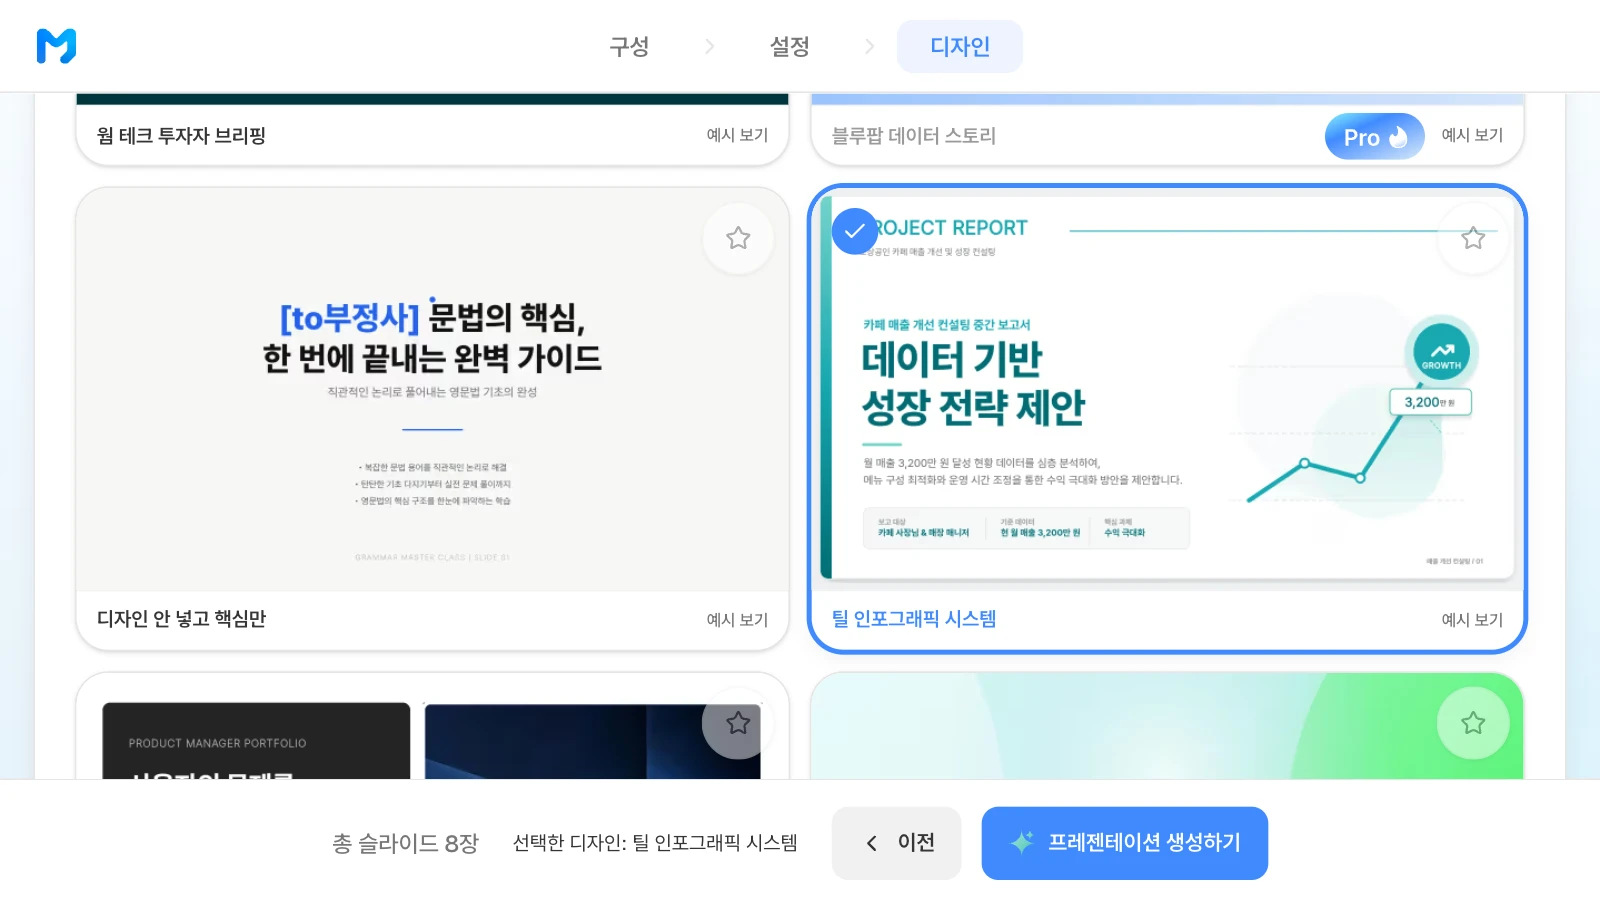
Task: Open 예시 보기 for 틸 인포그래픽 시스템
Action: pyautogui.click(x=1472, y=620)
